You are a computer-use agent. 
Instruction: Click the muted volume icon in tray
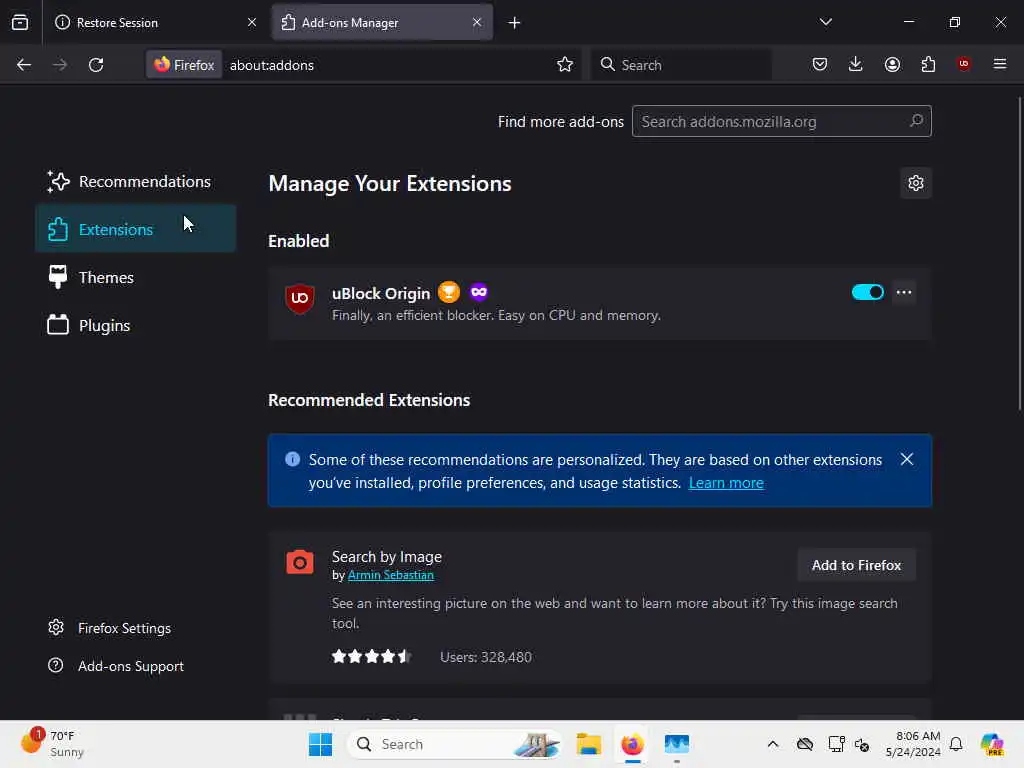862,744
